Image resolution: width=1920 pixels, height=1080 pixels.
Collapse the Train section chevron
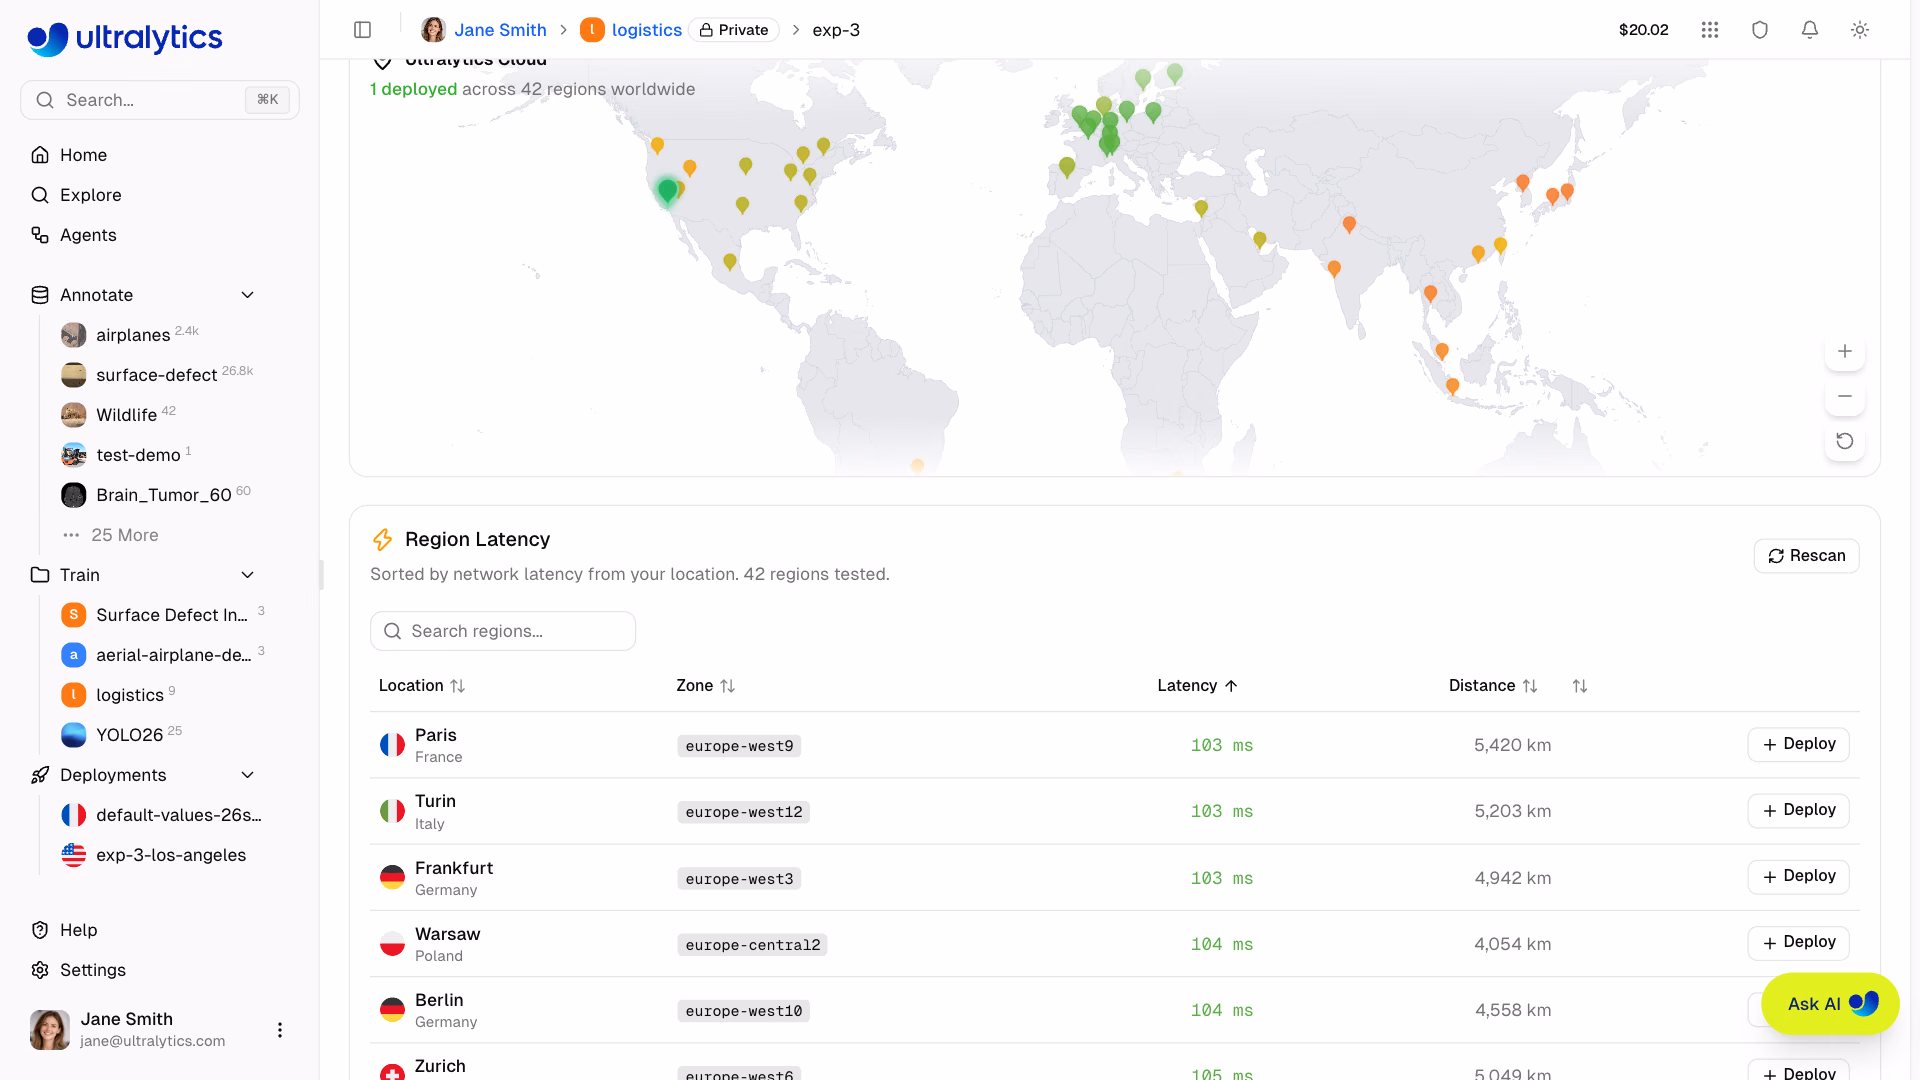pyautogui.click(x=248, y=575)
